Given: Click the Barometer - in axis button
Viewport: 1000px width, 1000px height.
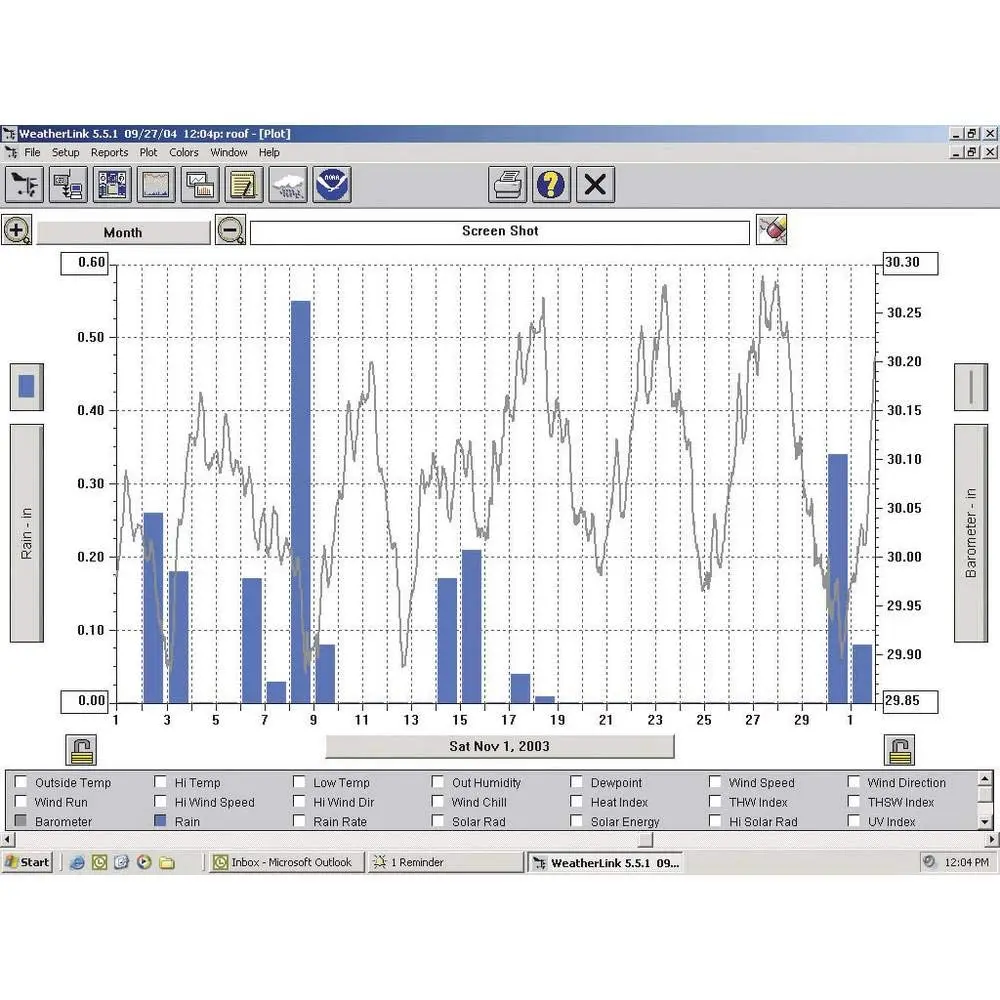Looking at the screenshot, I should point(971,533).
